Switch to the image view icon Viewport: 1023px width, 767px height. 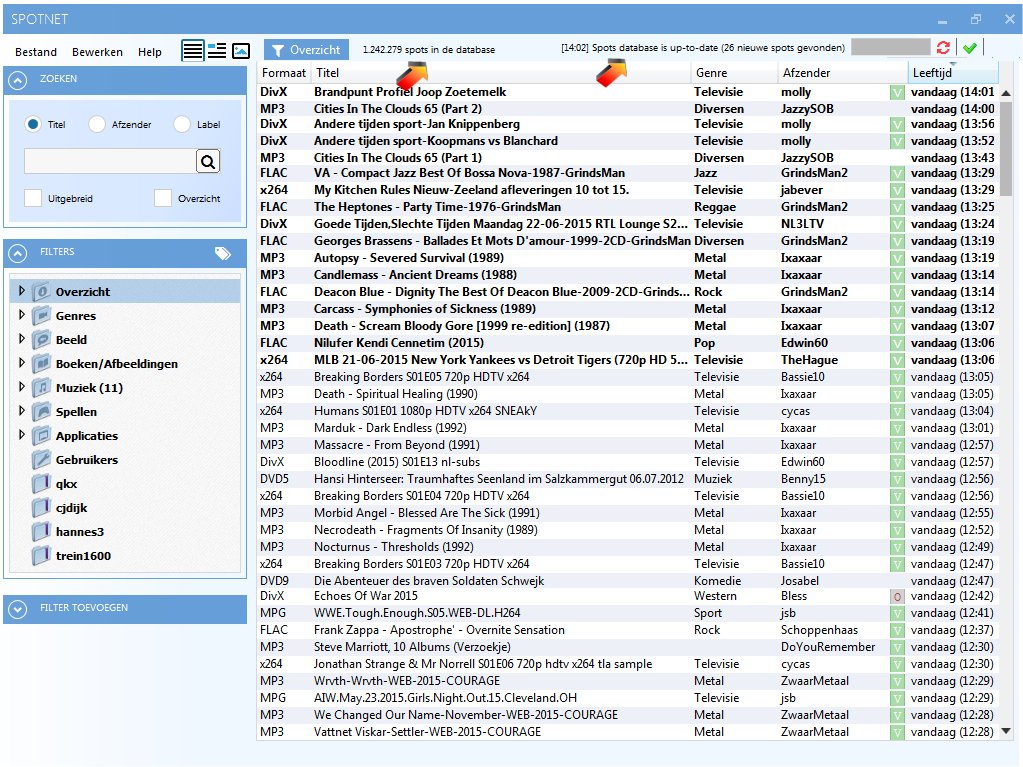coord(241,50)
